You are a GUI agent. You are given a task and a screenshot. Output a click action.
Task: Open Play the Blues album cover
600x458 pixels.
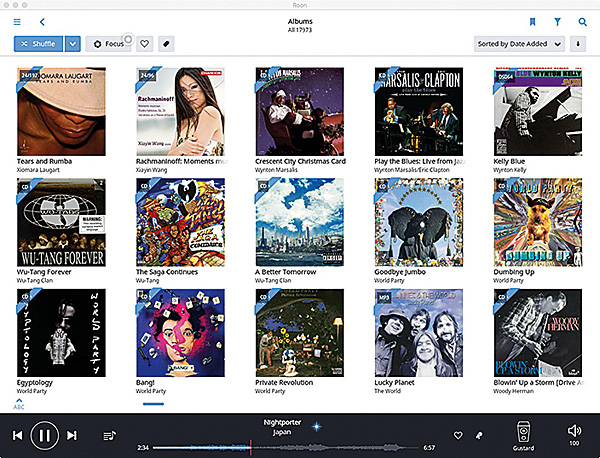tap(419, 111)
